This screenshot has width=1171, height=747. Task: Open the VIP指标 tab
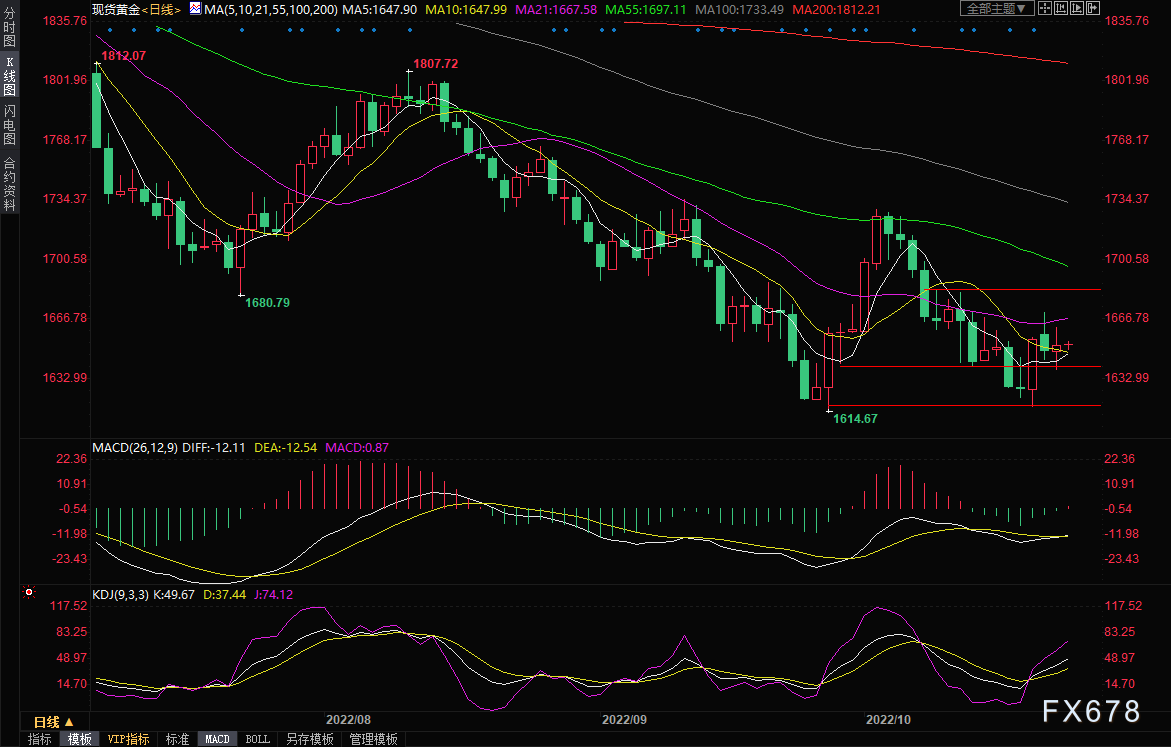point(129,739)
